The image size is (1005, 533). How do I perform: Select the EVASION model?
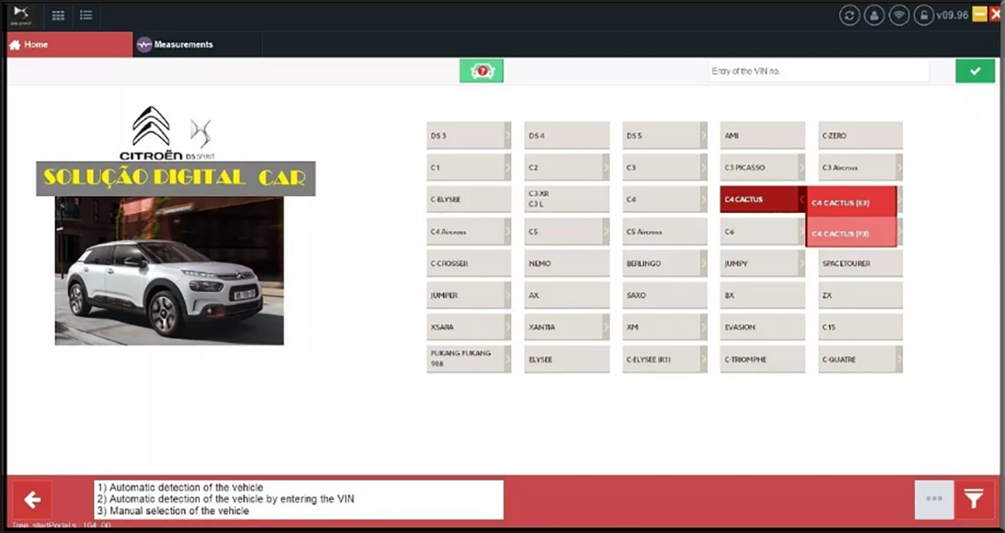[x=762, y=327]
